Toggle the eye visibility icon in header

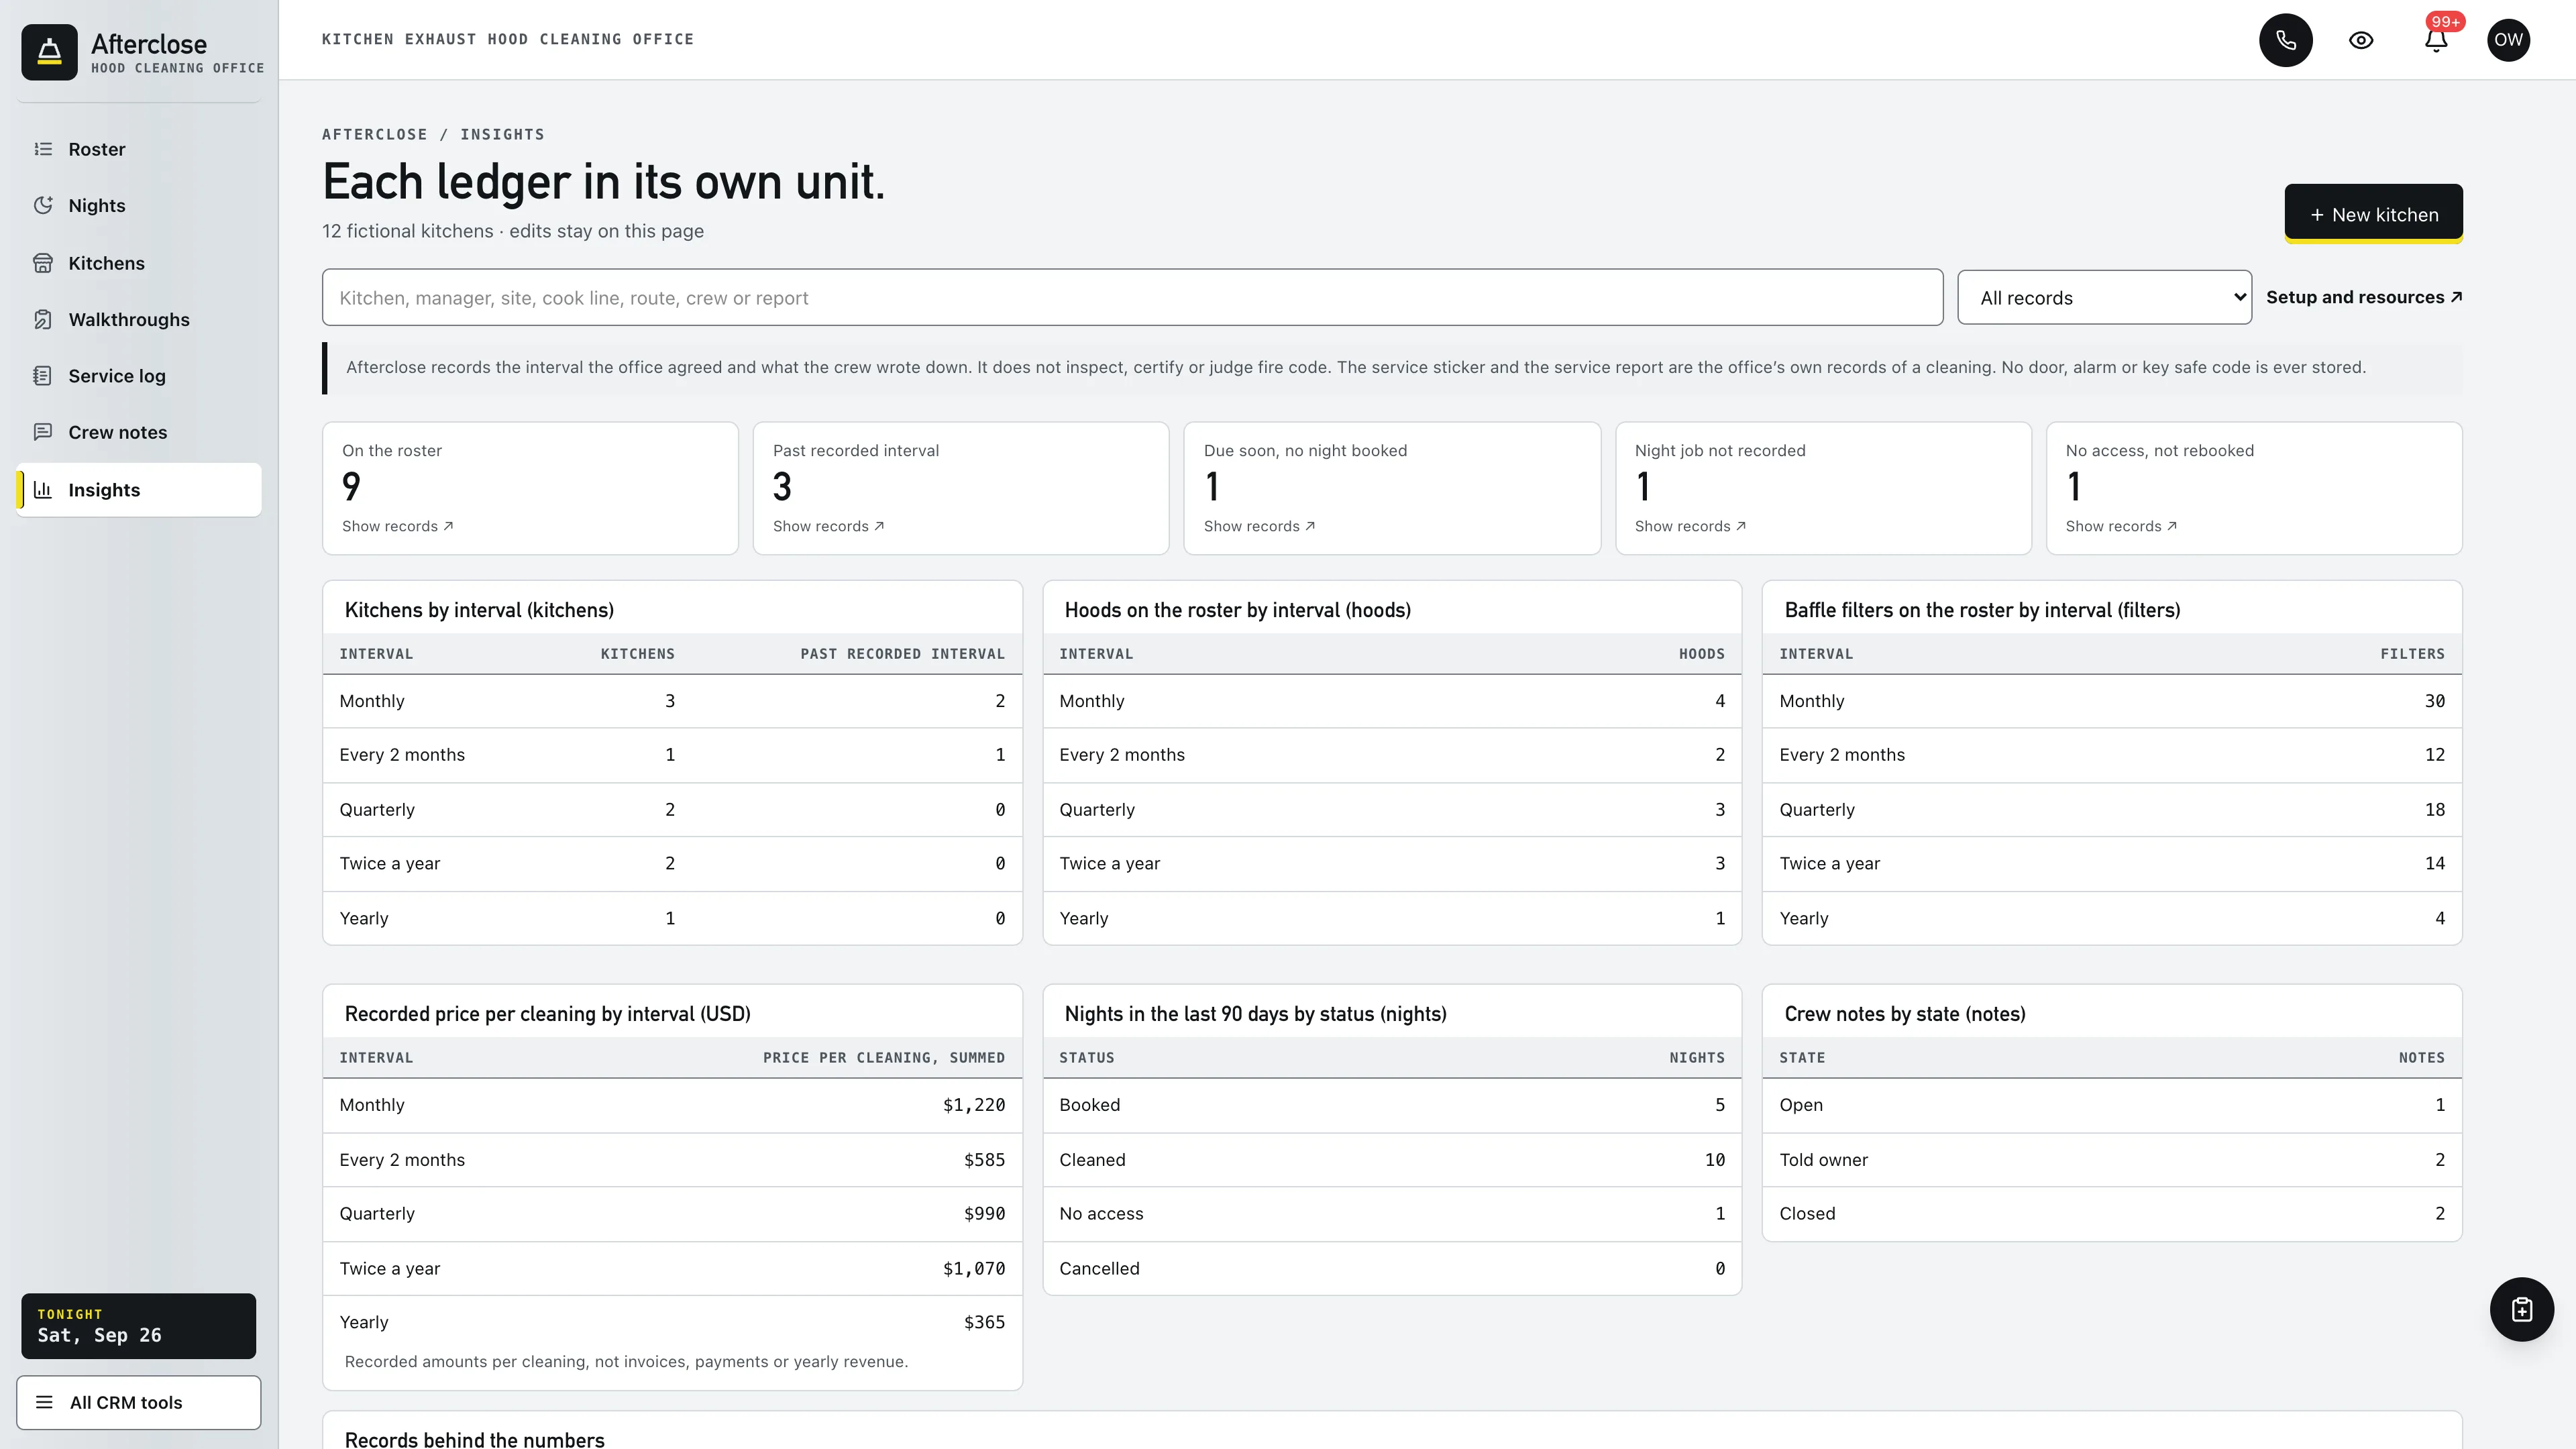tap(2361, 40)
